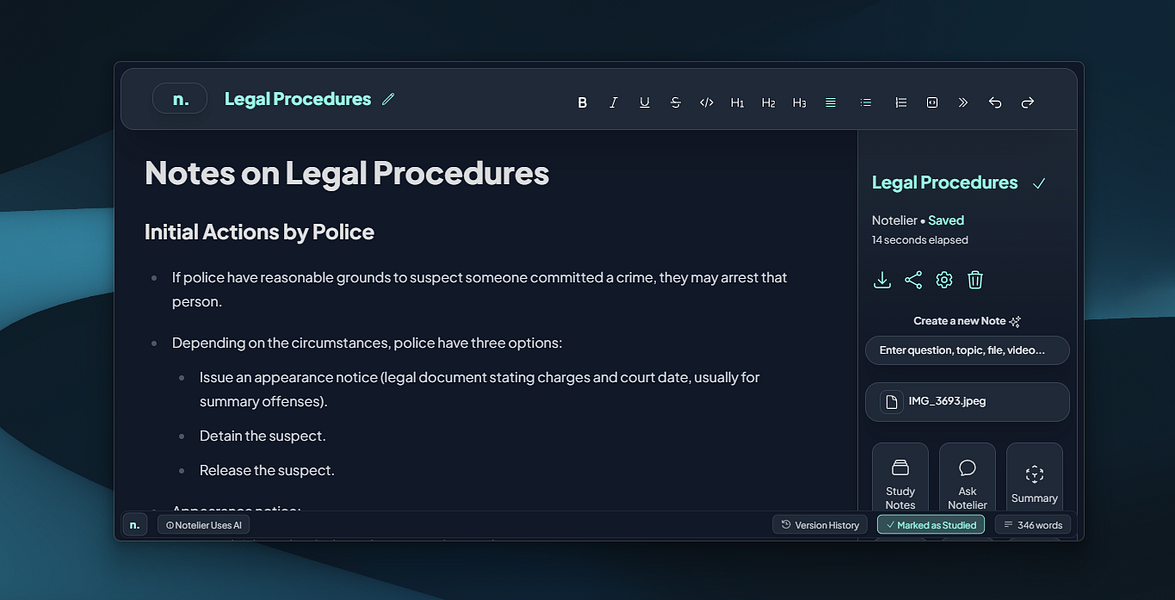Undo the last edit
The image size is (1175, 600).
coord(994,103)
